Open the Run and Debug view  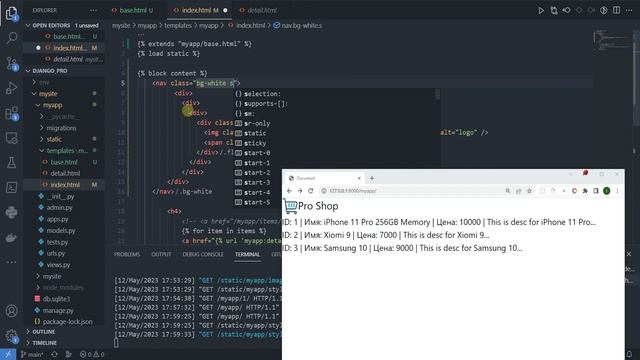[x=11, y=88]
